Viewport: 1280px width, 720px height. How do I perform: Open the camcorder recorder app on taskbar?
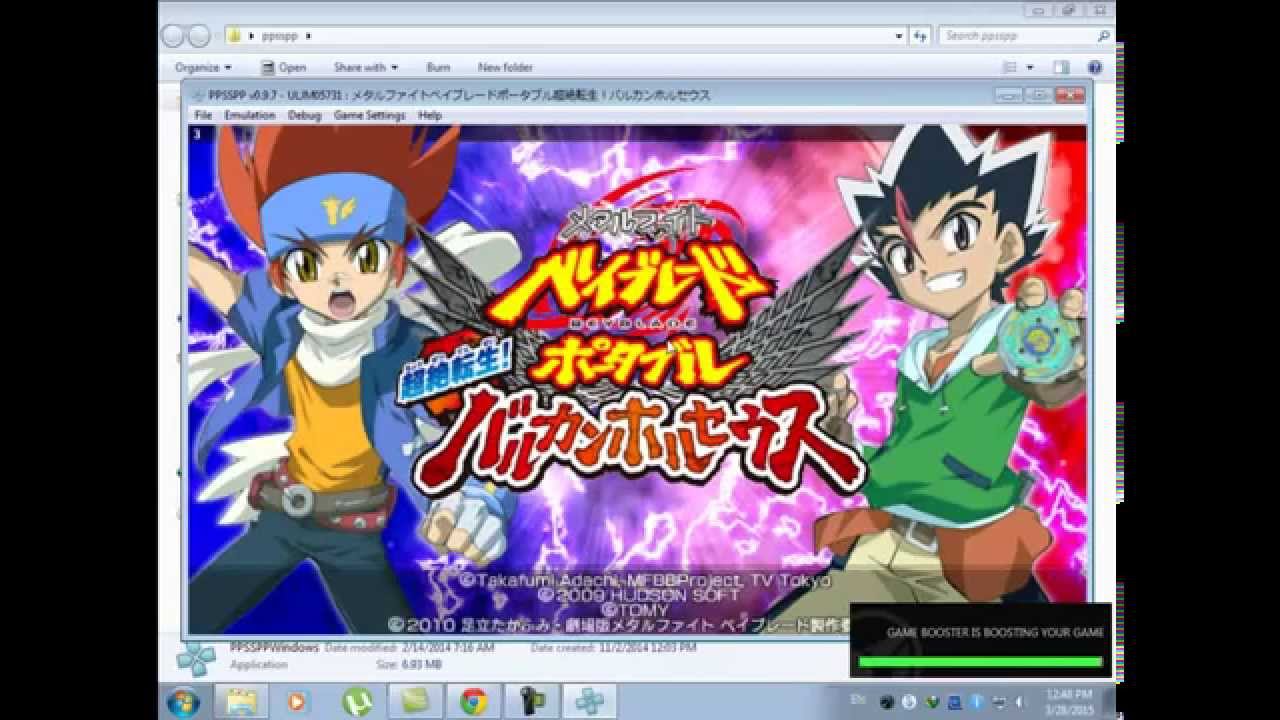[531, 701]
